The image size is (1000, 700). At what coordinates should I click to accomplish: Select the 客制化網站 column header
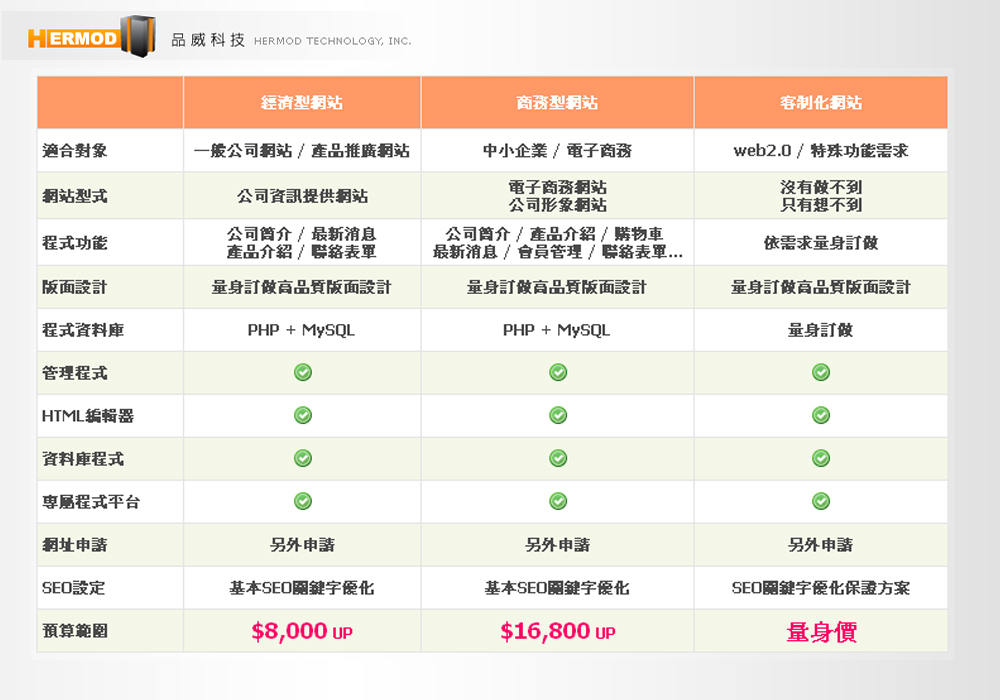[x=821, y=103]
